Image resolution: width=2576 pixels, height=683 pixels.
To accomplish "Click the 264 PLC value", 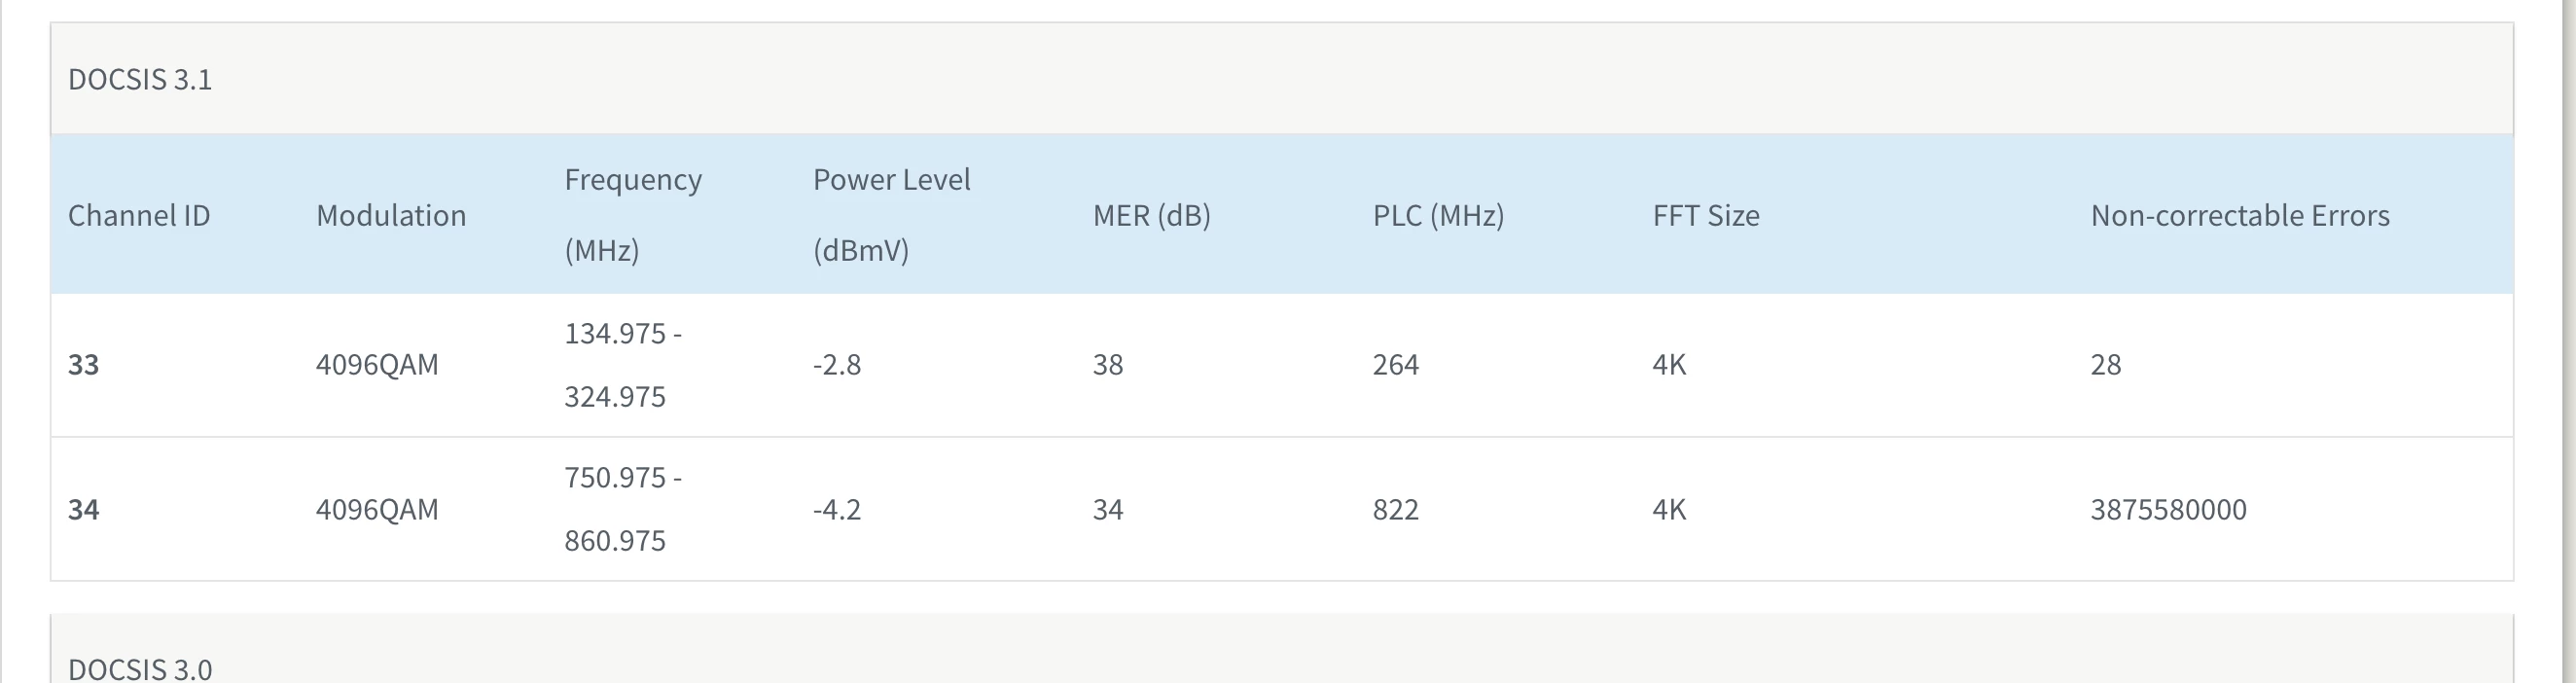I will (1395, 364).
